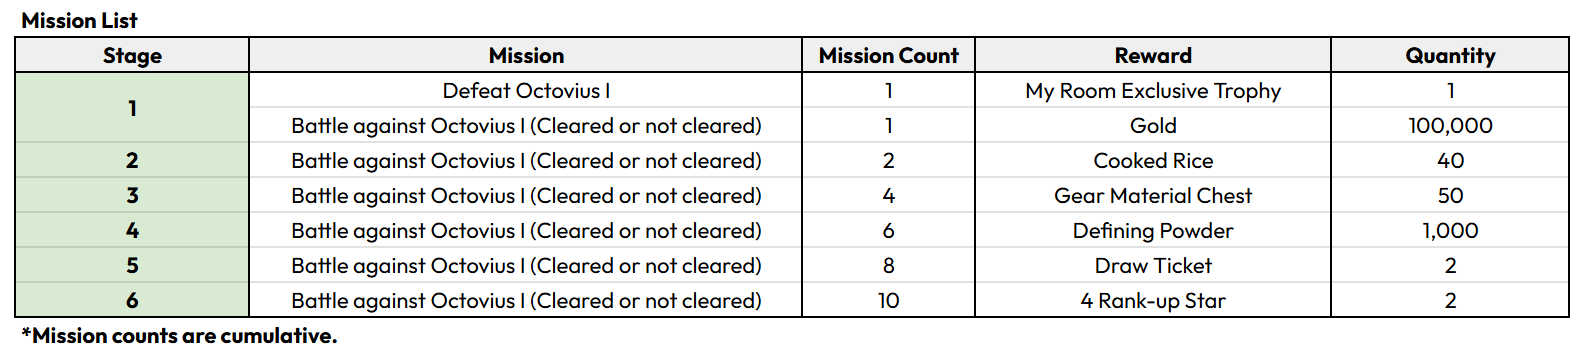Select the Gold reward cell
1585x360 pixels.
1153,125
